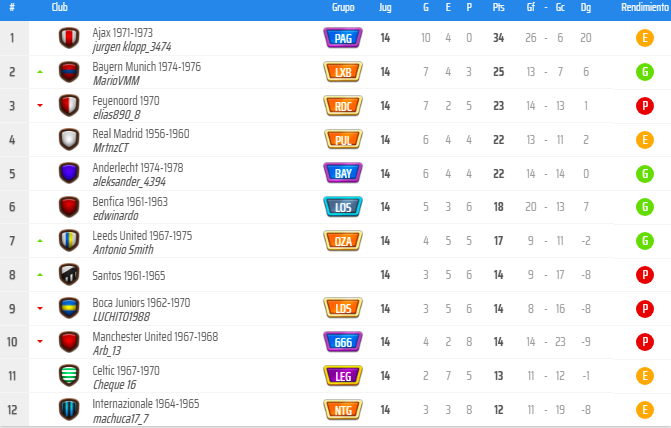Image resolution: width=671 pixels, height=428 pixels.
Task: Click the Internazionale blue-striped shield icon
Action: coord(69,410)
